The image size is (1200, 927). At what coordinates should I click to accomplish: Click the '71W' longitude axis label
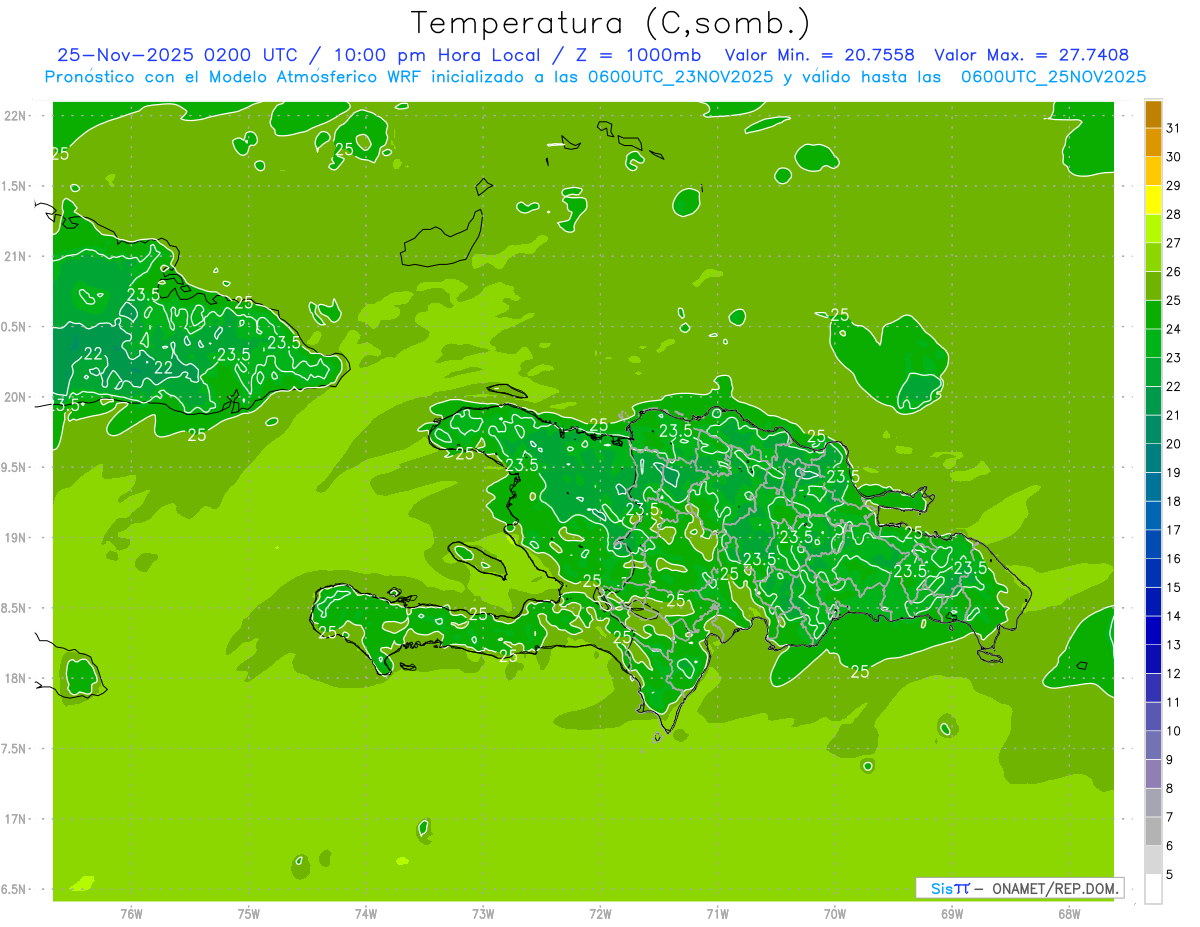[x=717, y=913]
